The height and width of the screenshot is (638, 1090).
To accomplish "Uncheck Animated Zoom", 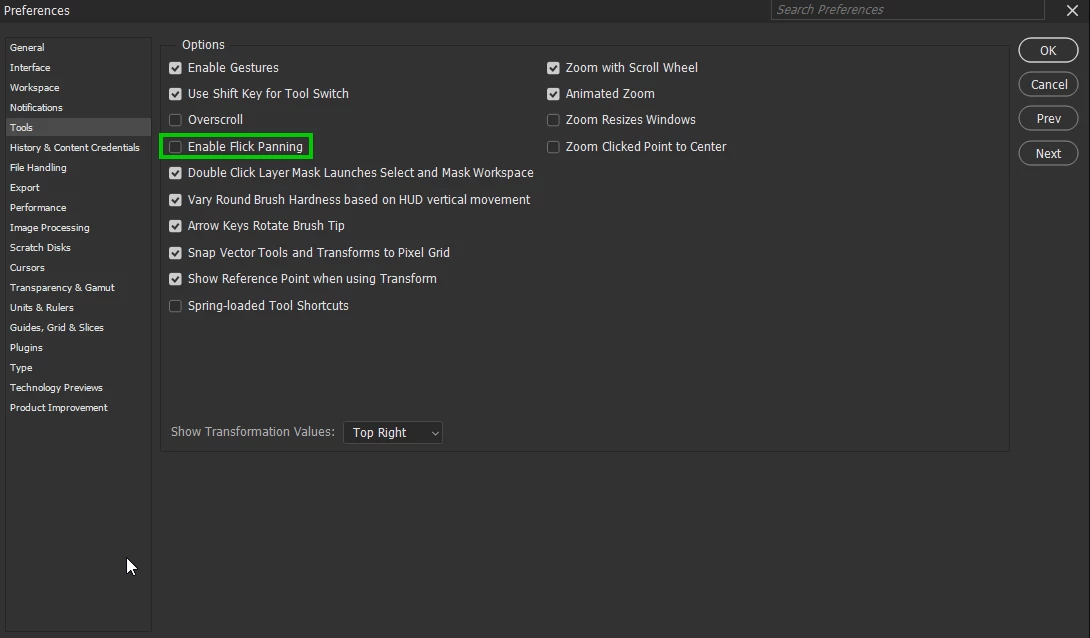I will pos(553,94).
